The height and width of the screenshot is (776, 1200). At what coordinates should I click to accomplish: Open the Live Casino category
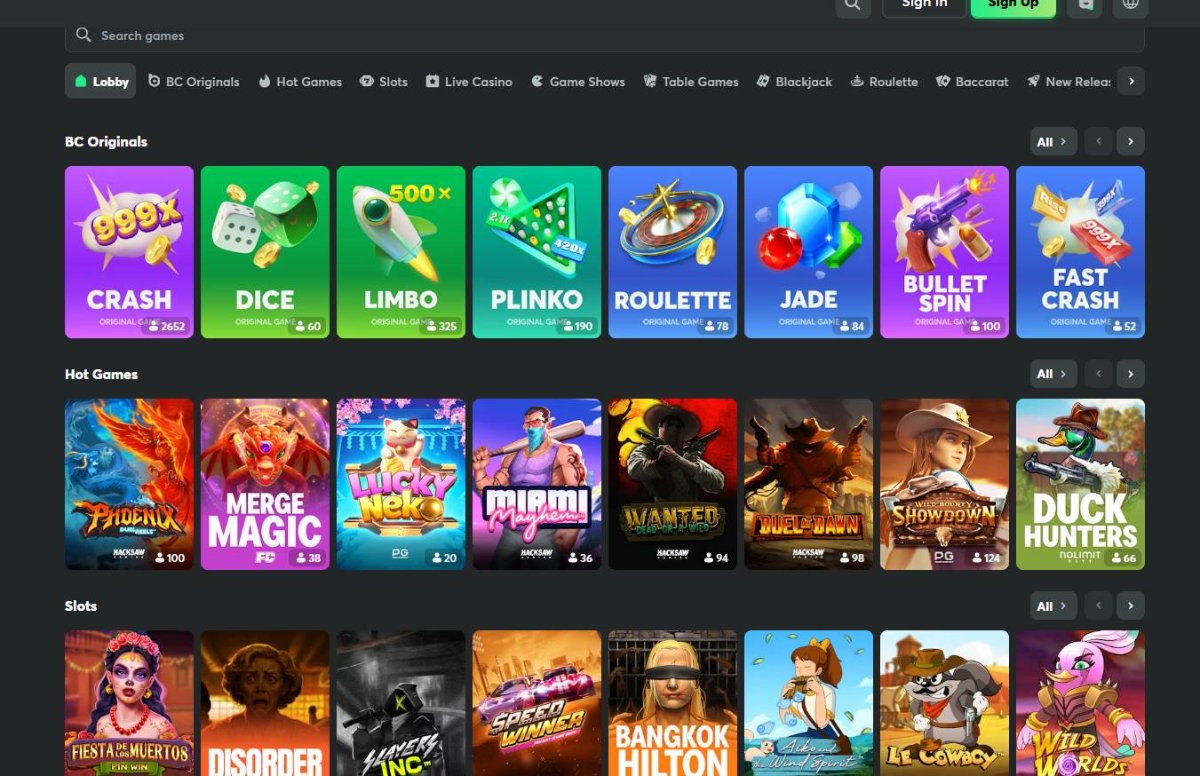tap(468, 81)
